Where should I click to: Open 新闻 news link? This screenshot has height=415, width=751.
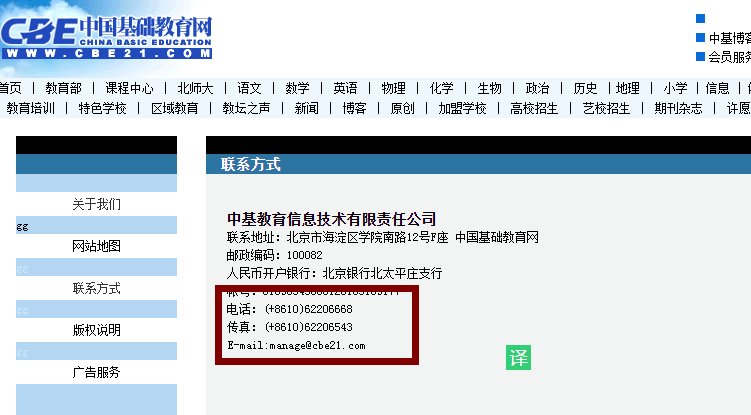[307, 108]
